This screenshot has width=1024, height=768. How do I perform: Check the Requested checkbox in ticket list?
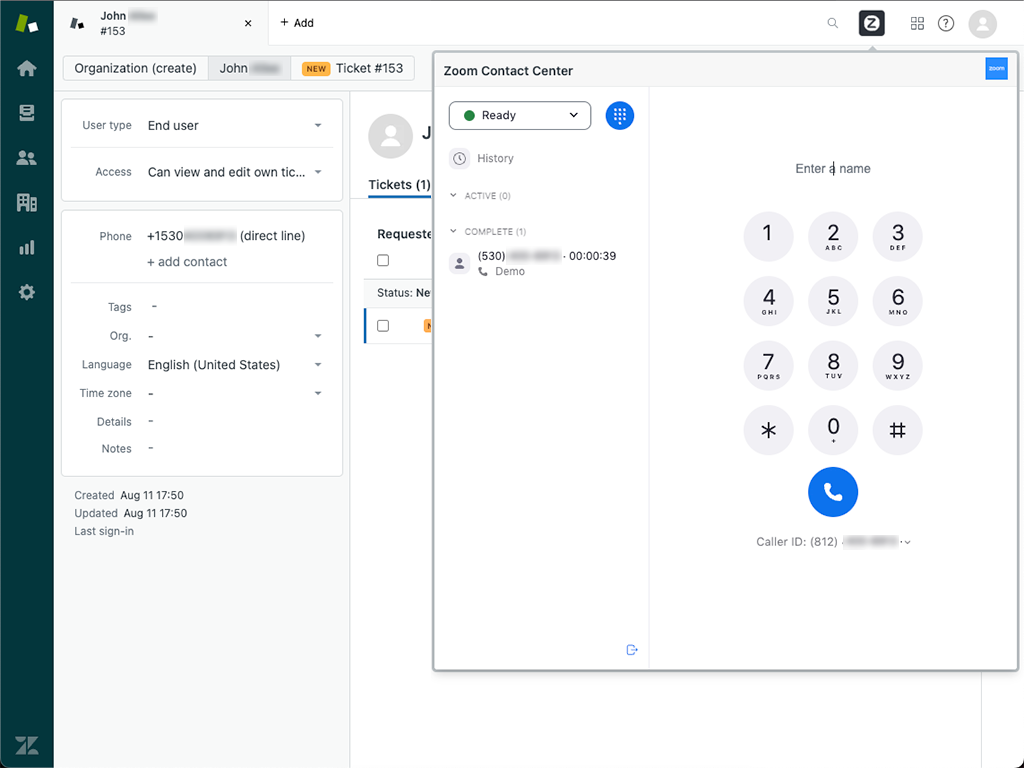(x=383, y=260)
